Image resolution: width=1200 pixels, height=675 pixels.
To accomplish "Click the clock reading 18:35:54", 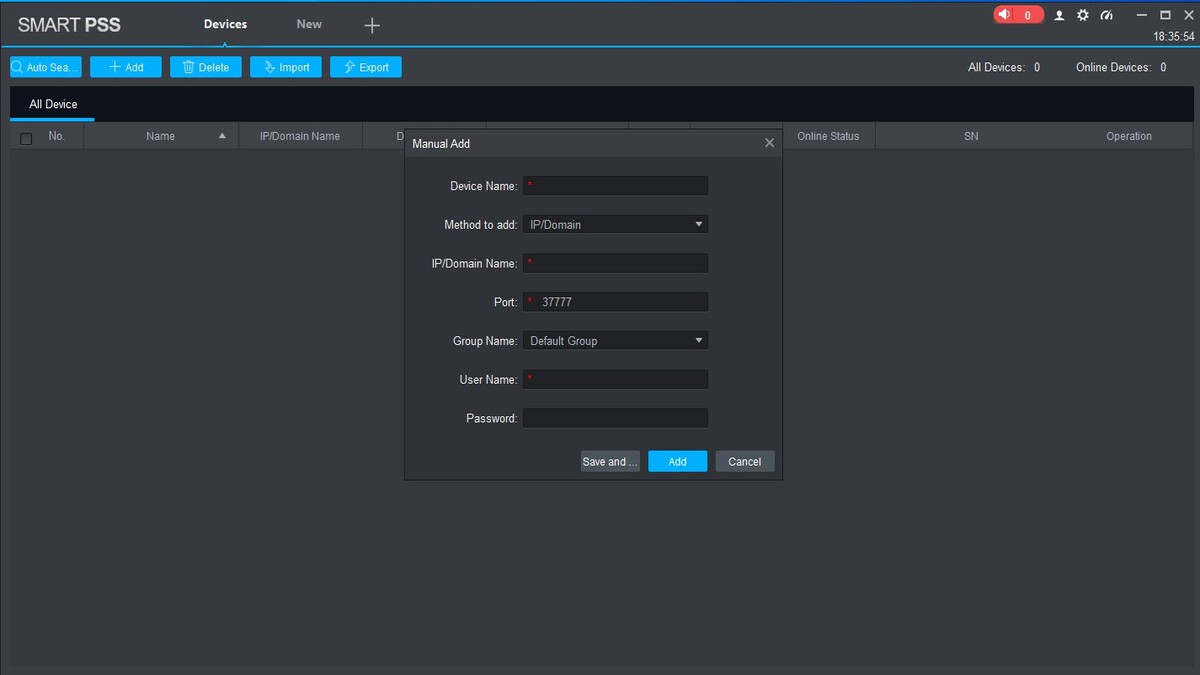I will [x=1174, y=36].
